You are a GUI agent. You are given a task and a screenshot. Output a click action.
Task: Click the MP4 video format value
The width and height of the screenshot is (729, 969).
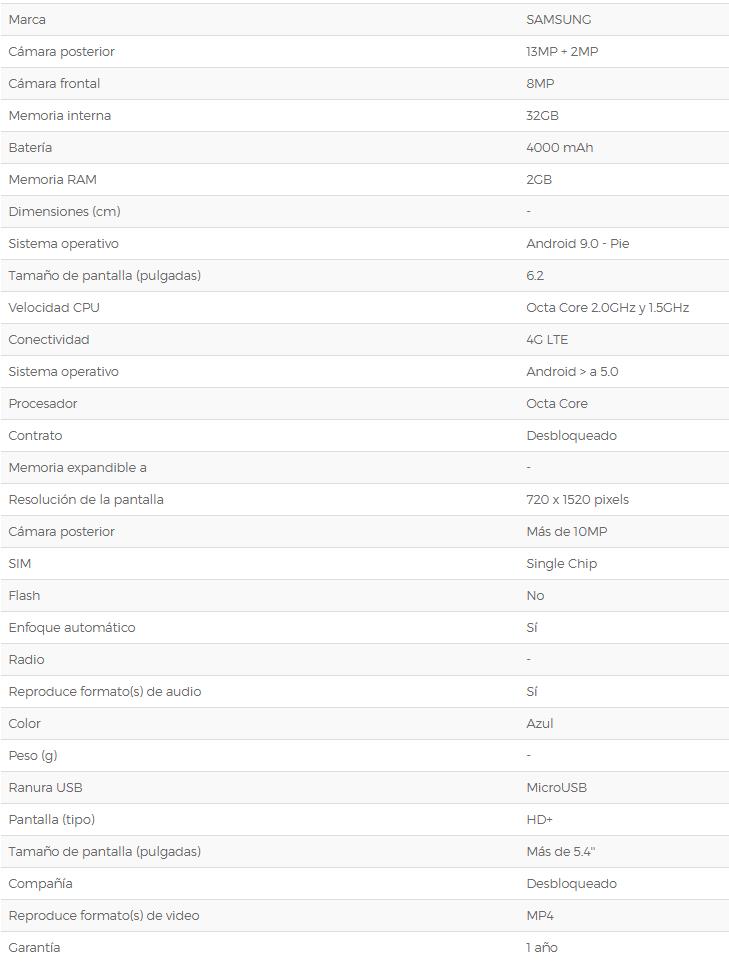(x=540, y=916)
